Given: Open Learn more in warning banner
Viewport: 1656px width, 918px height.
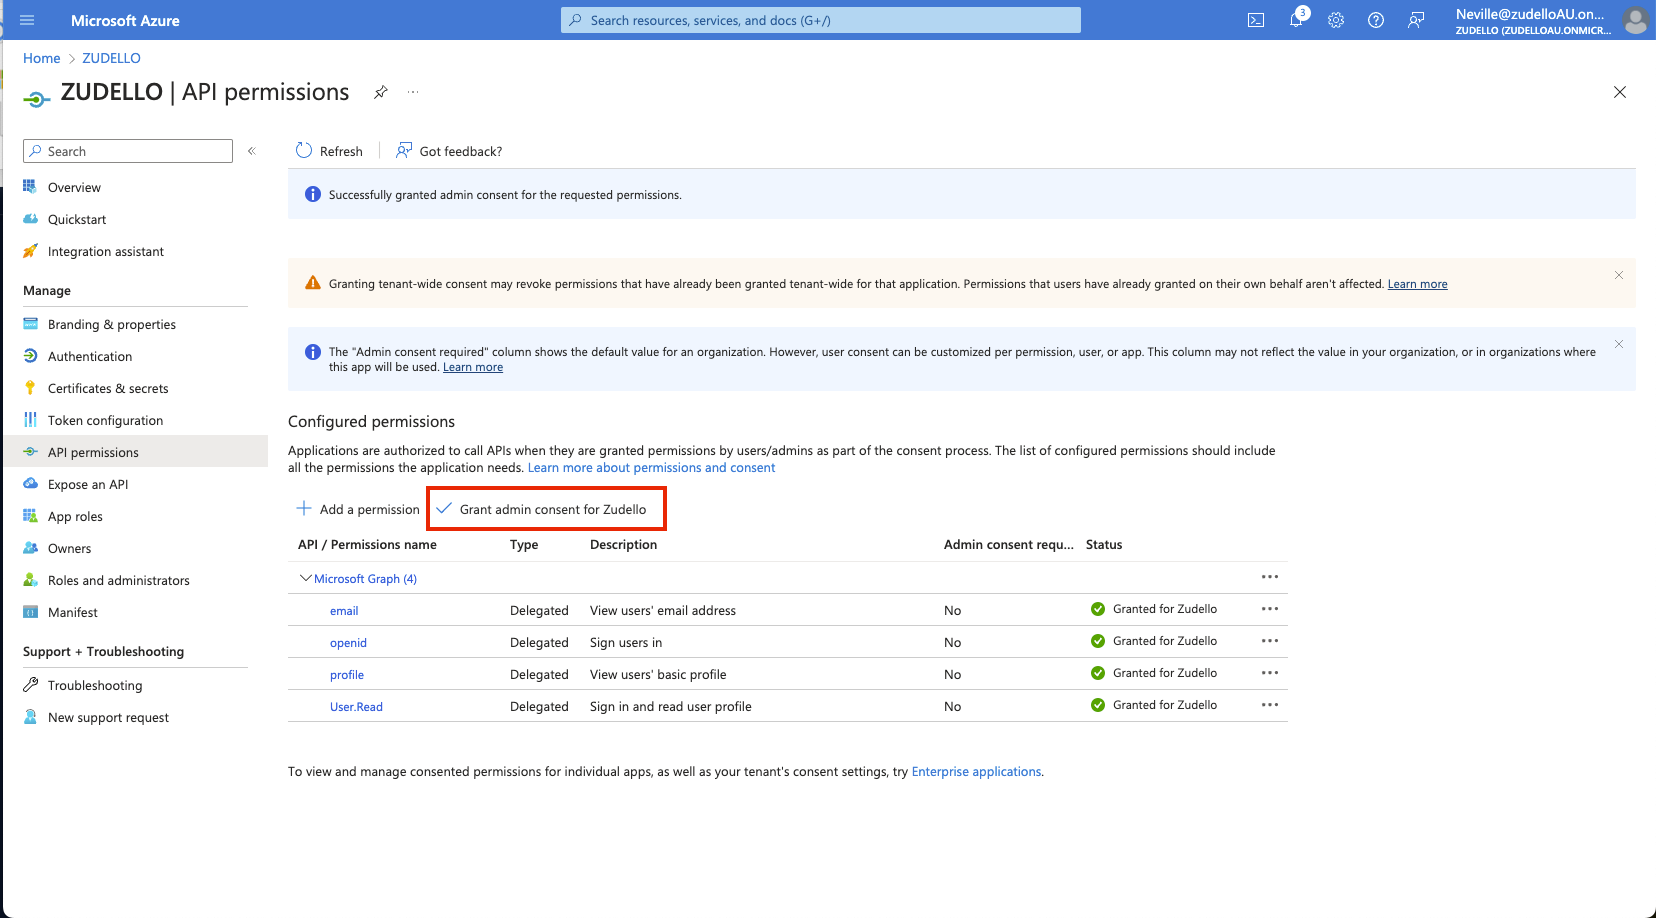Looking at the screenshot, I should coord(1417,284).
